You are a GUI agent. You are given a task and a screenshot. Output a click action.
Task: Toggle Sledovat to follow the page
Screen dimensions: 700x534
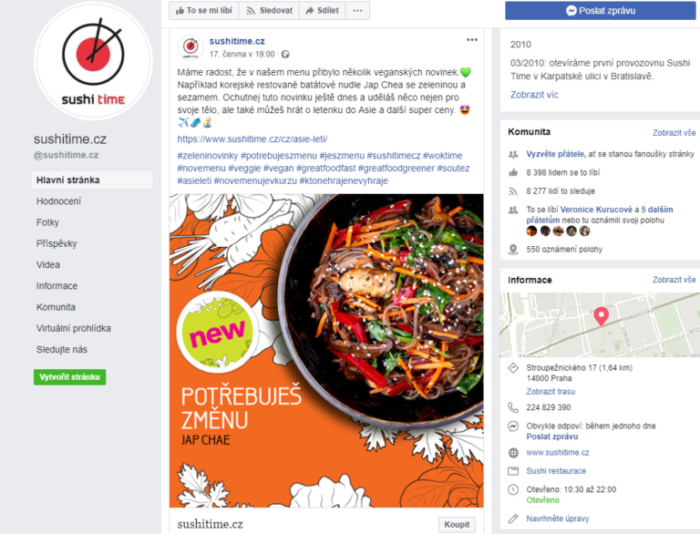point(269,10)
